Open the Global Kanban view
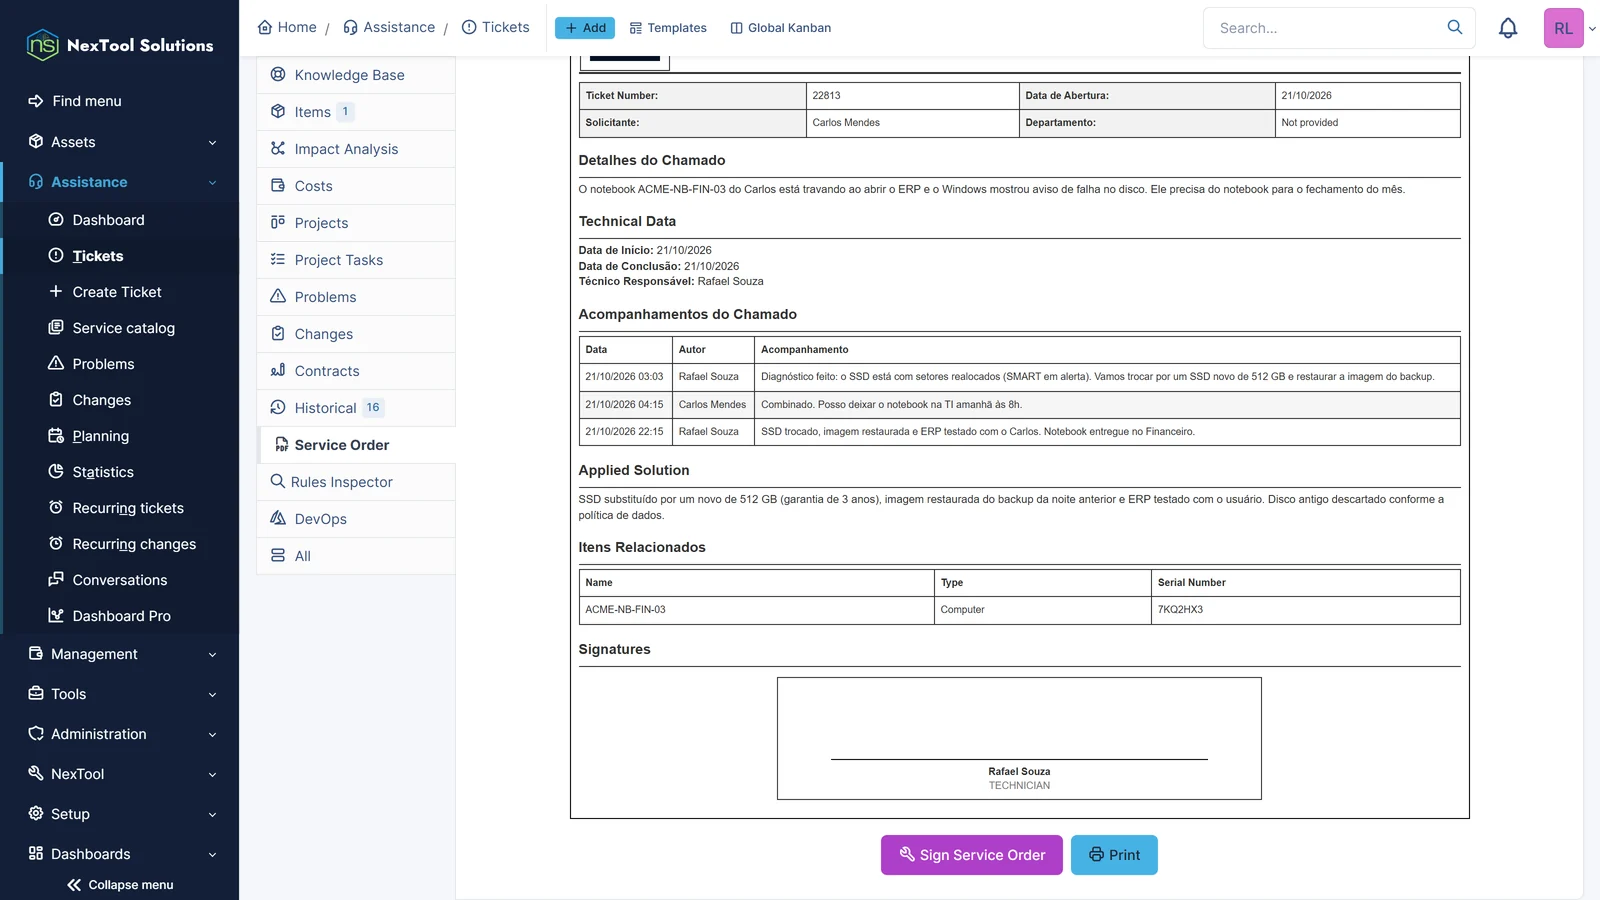The height and width of the screenshot is (900, 1600). click(781, 28)
